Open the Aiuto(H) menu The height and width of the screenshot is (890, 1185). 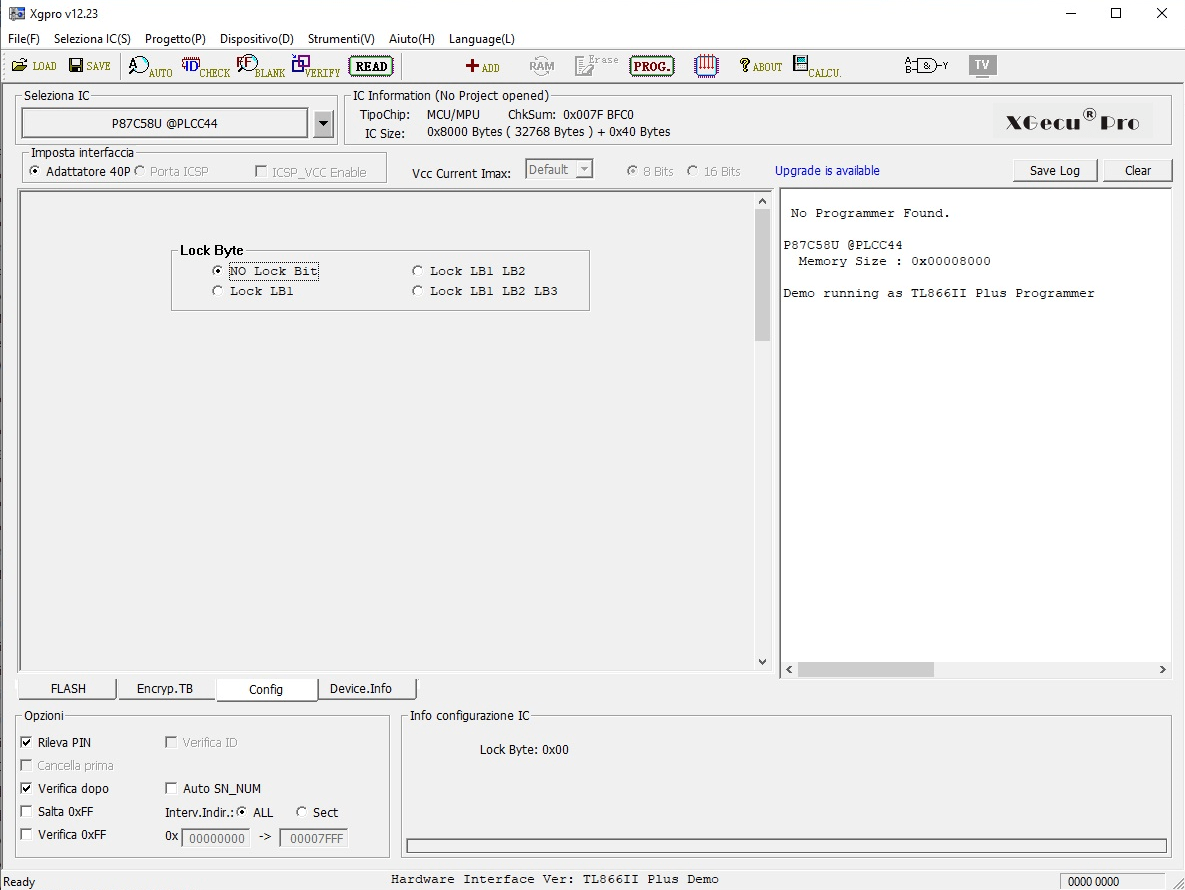click(412, 39)
